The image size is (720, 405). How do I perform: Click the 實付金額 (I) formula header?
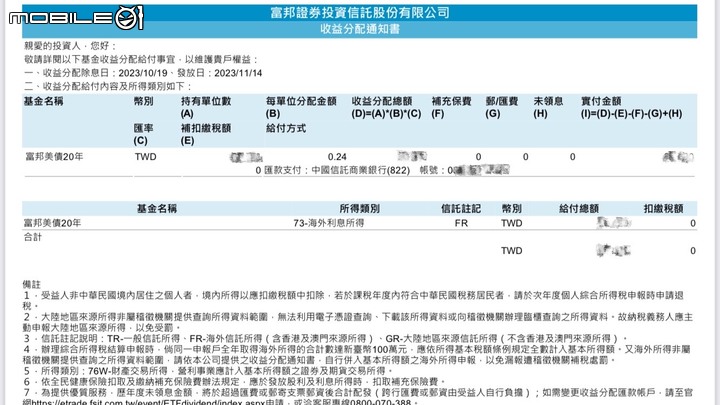point(631,107)
